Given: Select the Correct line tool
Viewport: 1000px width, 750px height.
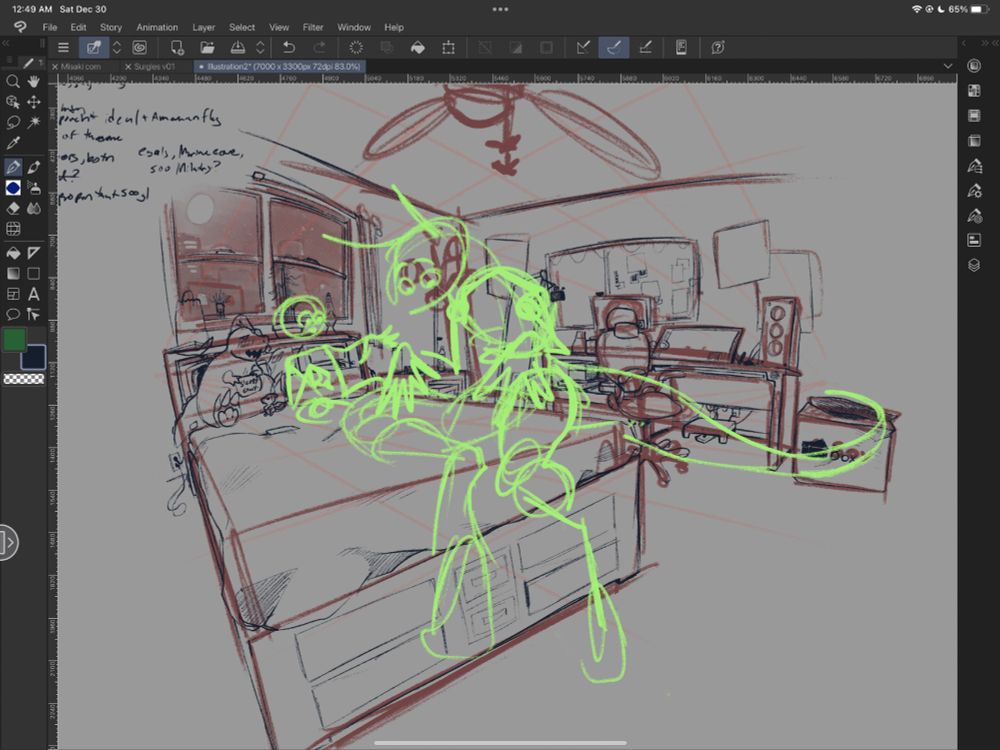Looking at the screenshot, I should 34,314.
